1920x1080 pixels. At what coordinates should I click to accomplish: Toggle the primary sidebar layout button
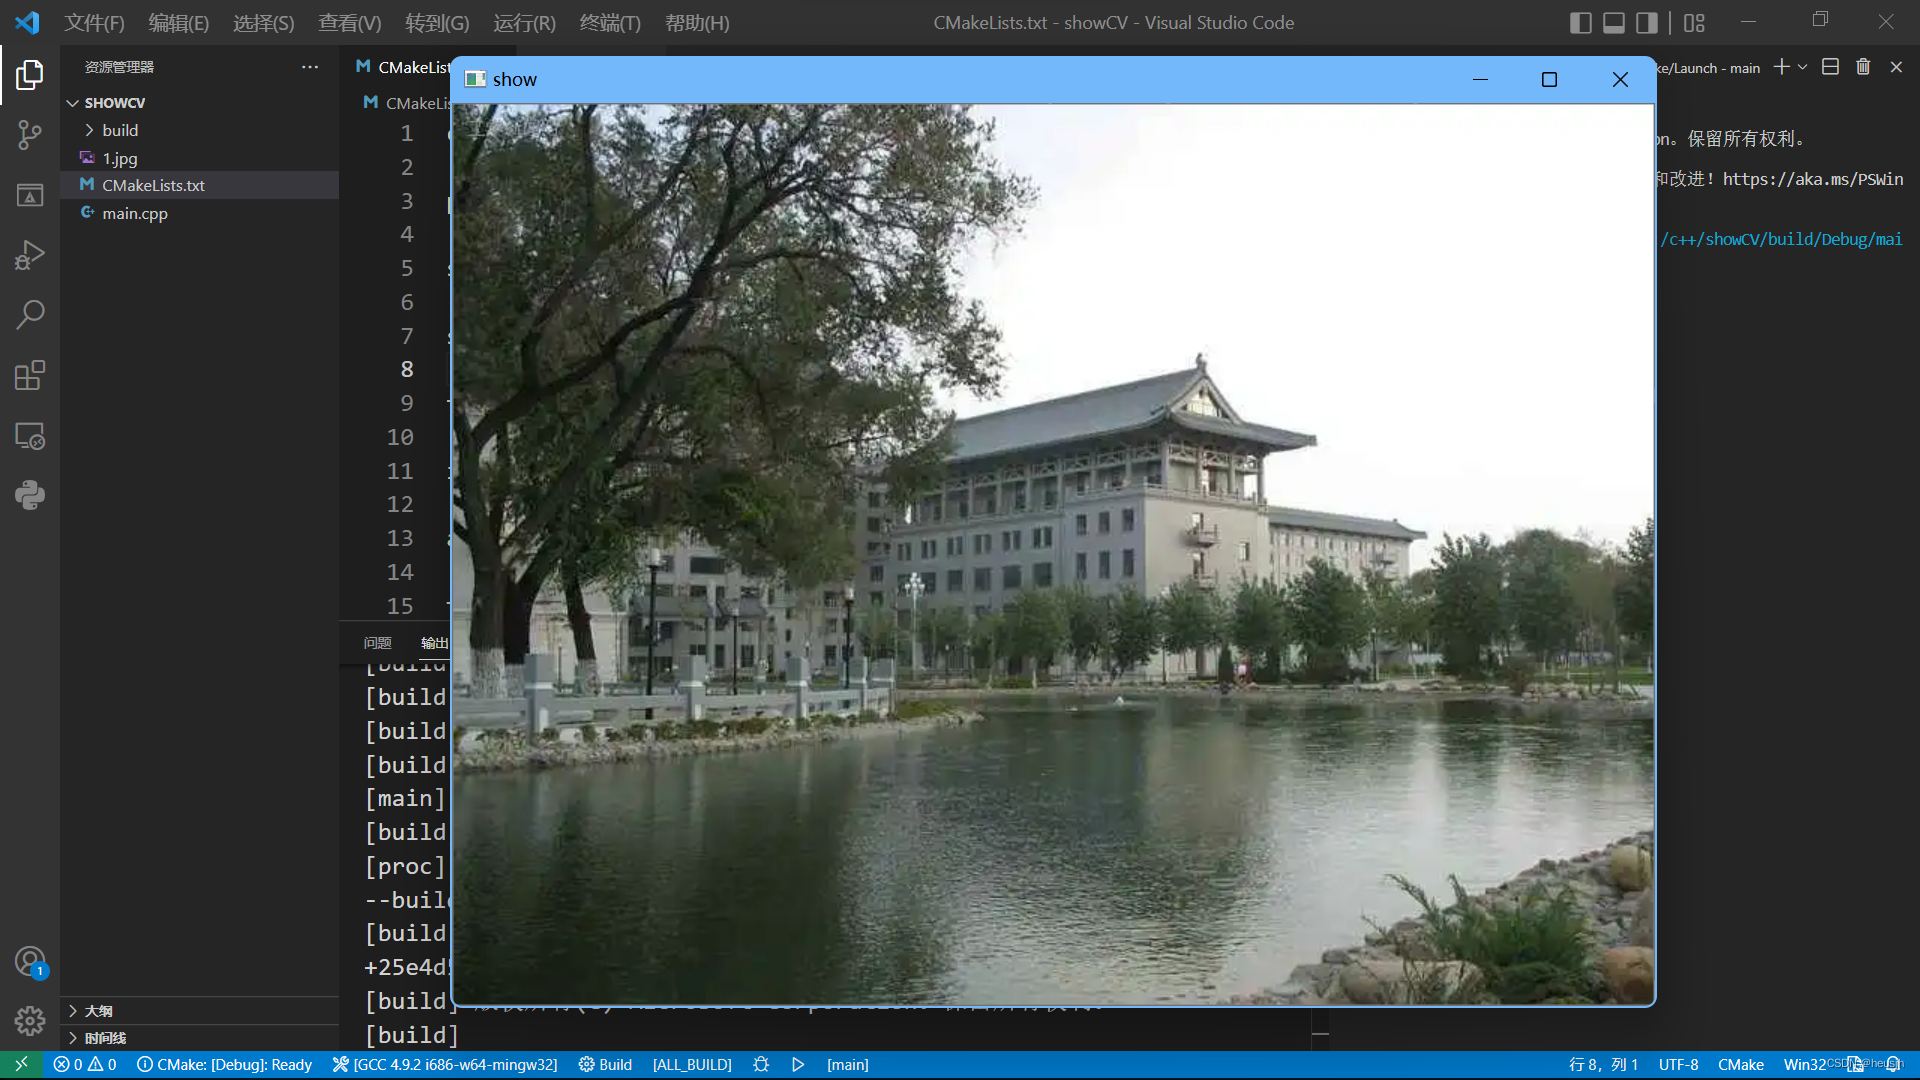pos(1580,22)
